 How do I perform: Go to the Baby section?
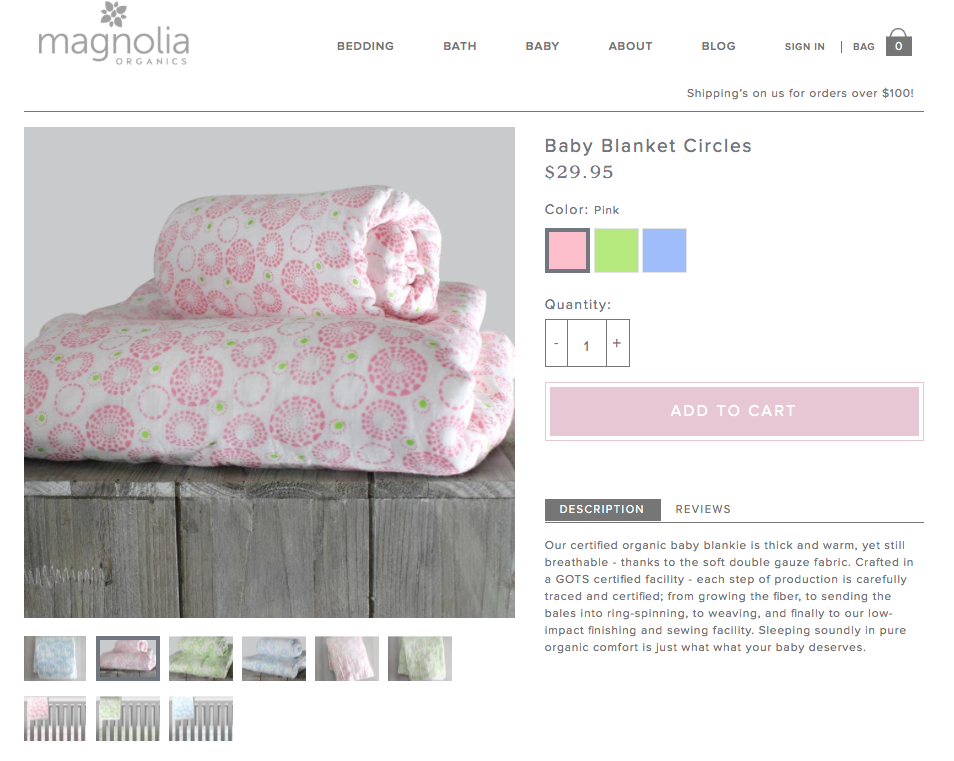coord(542,46)
